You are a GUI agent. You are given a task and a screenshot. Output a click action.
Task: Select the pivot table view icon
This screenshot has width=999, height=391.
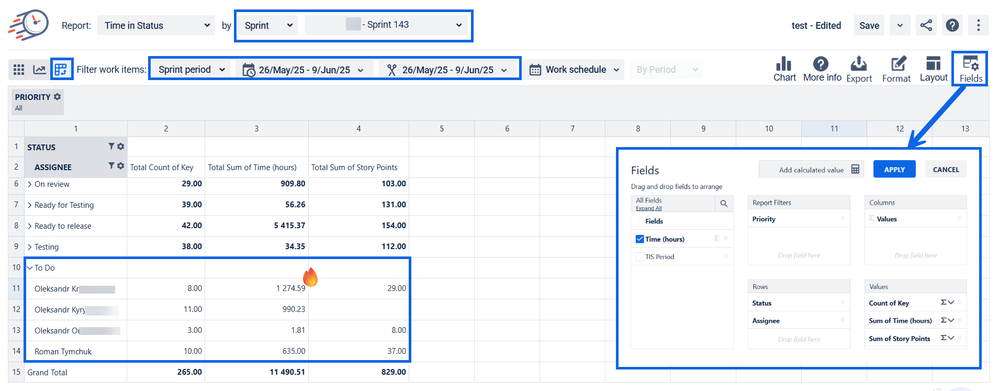point(61,69)
